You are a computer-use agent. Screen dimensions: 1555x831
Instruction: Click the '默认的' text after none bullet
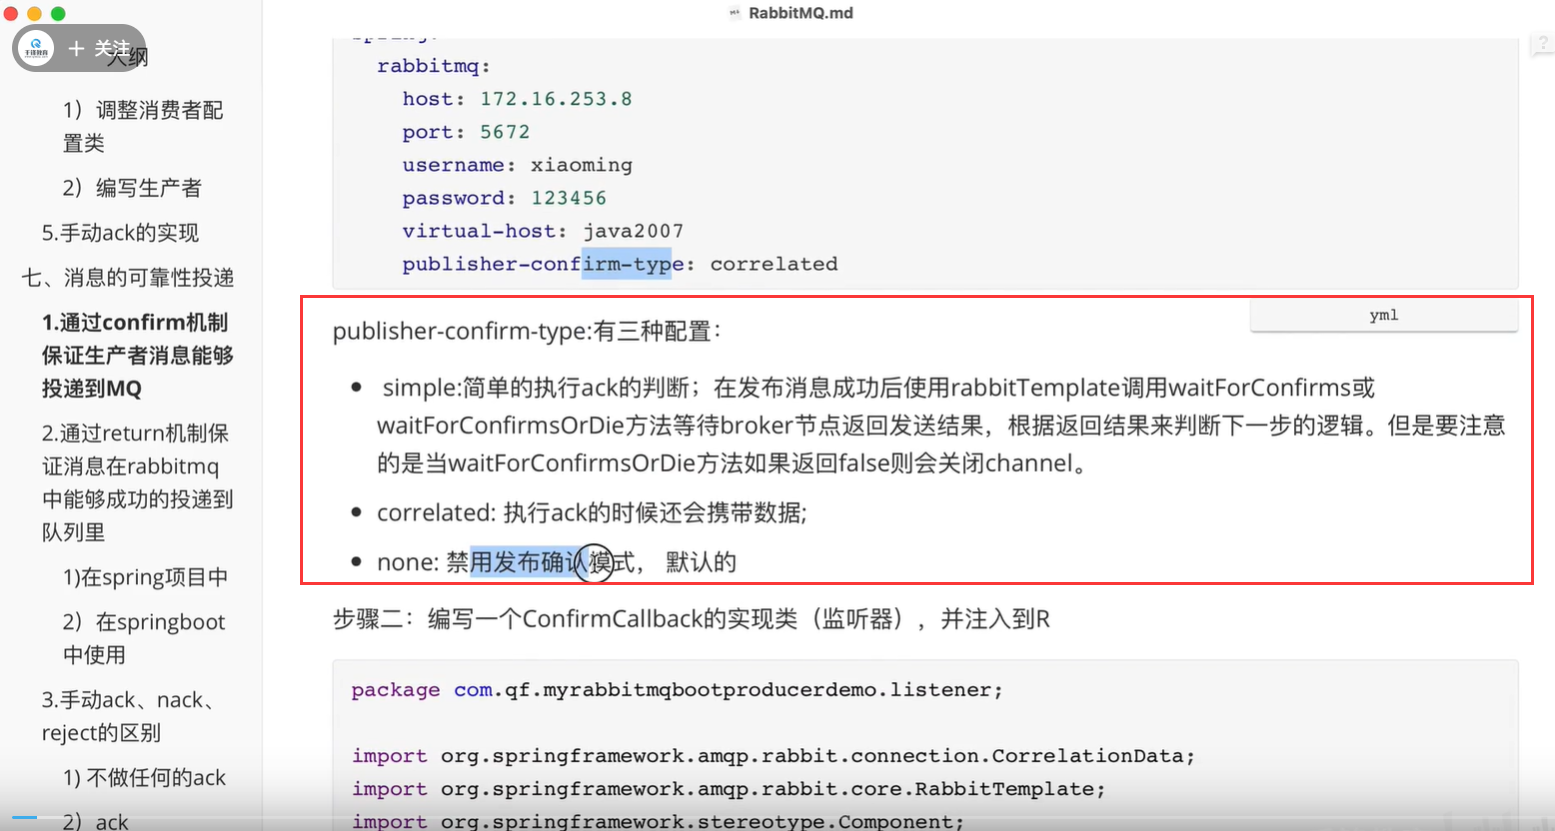tap(701, 562)
